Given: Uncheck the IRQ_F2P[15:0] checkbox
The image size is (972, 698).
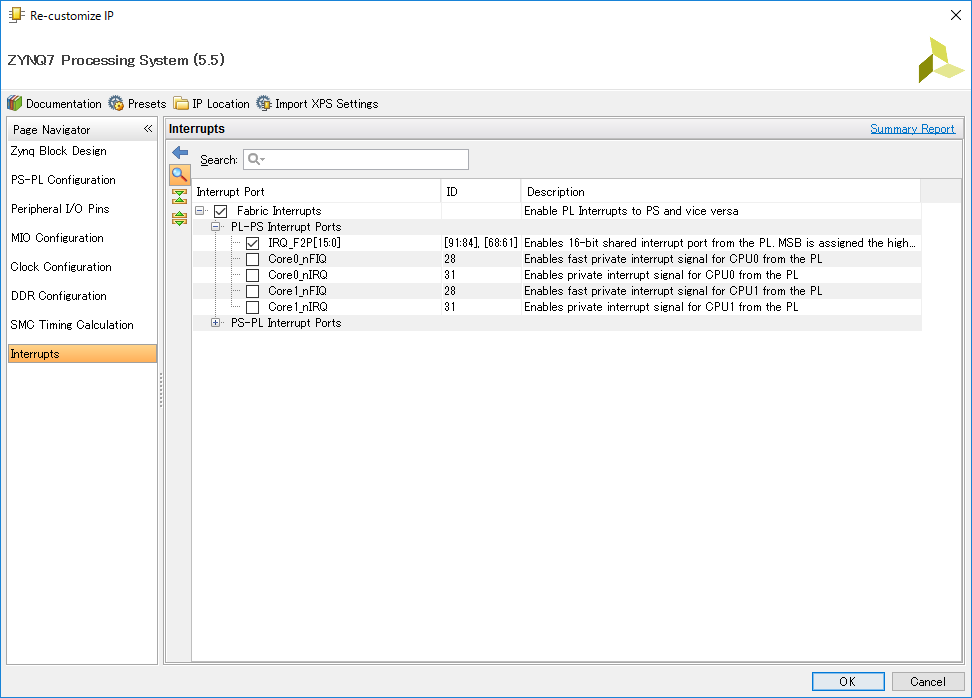Looking at the screenshot, I should [252, 243].
